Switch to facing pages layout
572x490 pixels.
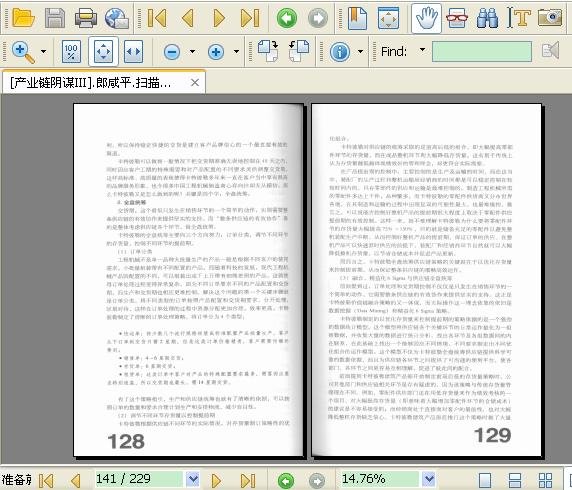(x=545, y=481)
